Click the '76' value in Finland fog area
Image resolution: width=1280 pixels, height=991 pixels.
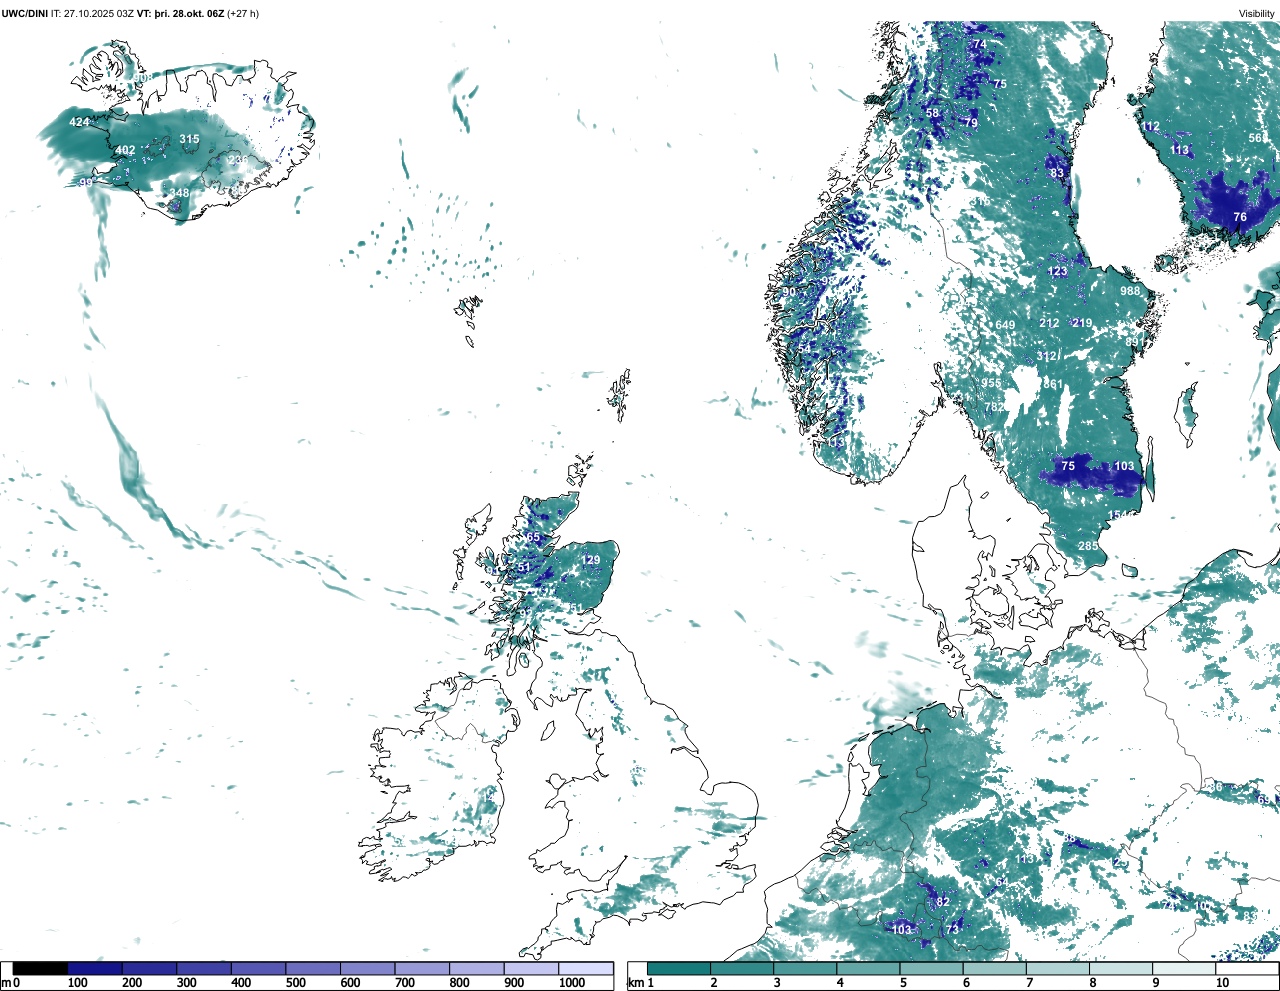pyautogui.click(x=1240, y=217)
